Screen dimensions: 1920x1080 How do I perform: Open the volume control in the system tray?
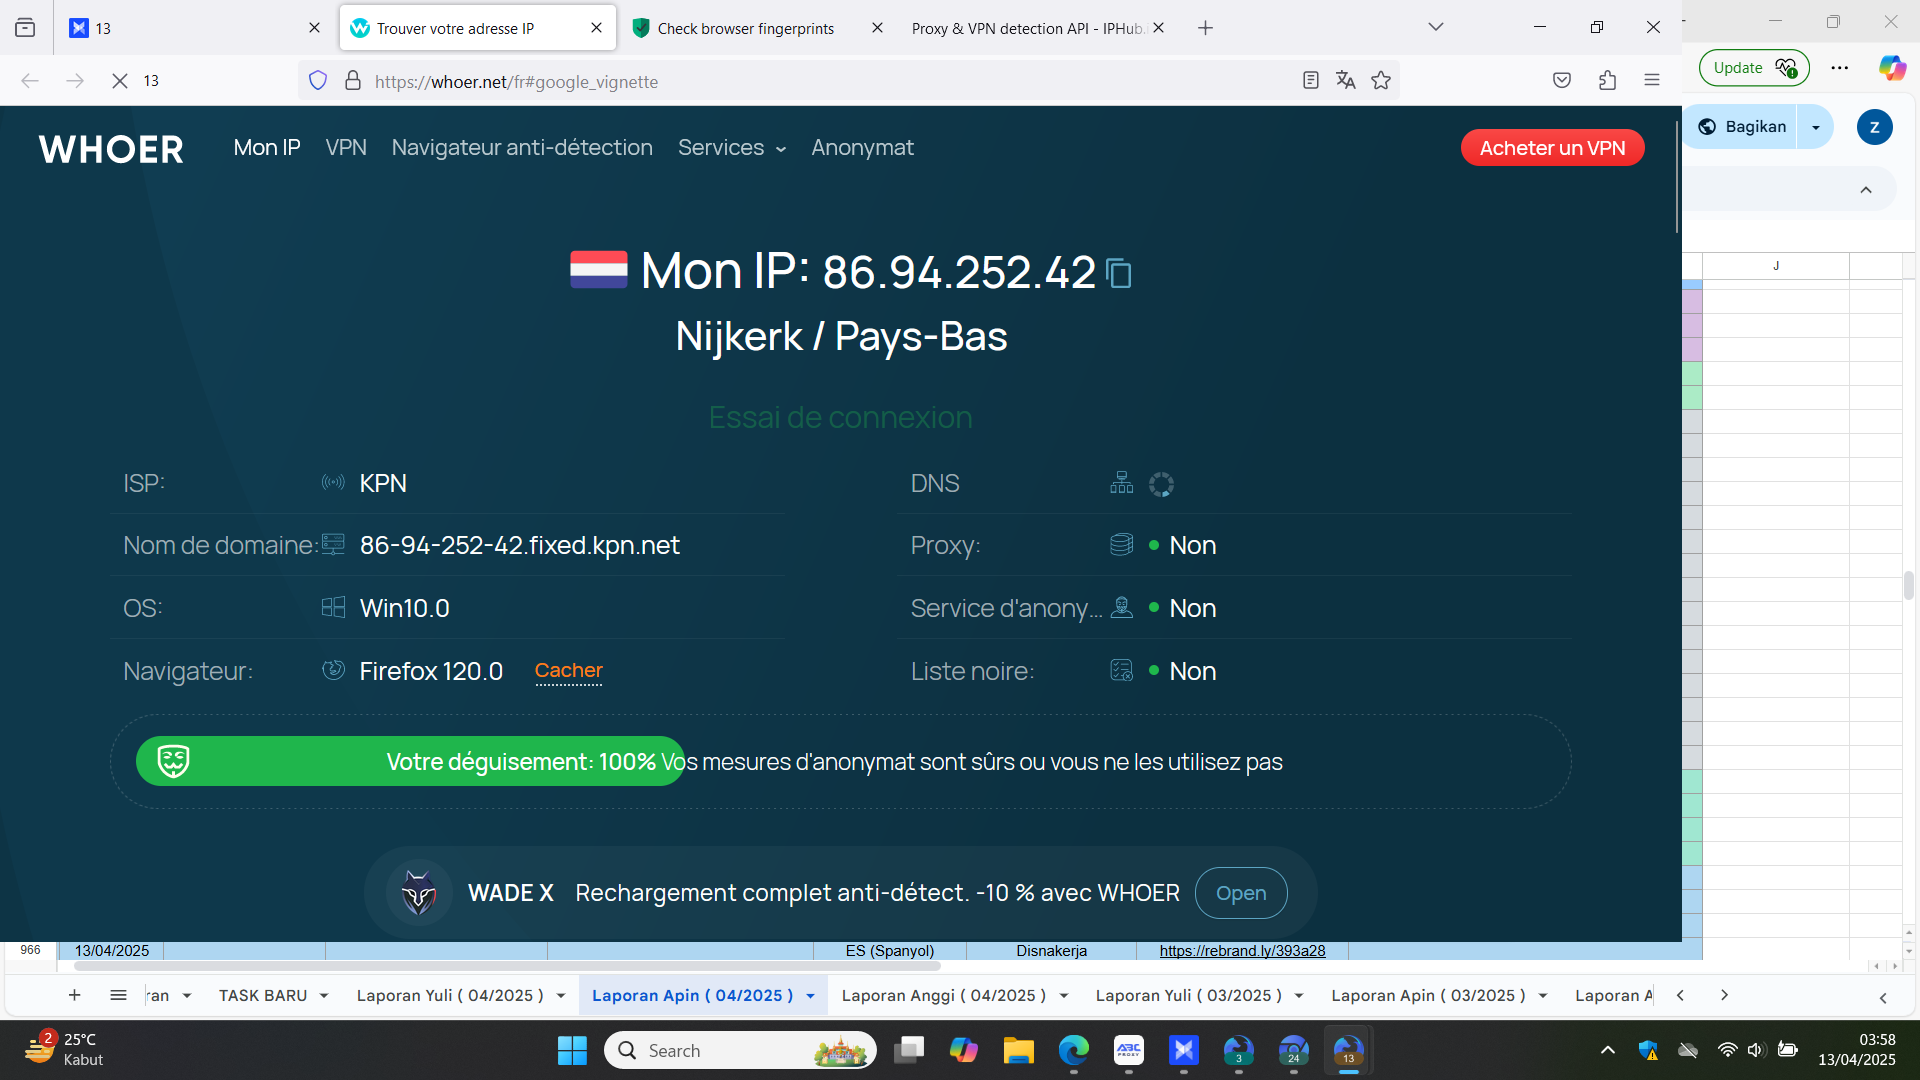pyautogui.click(x=1756, y=1050)
